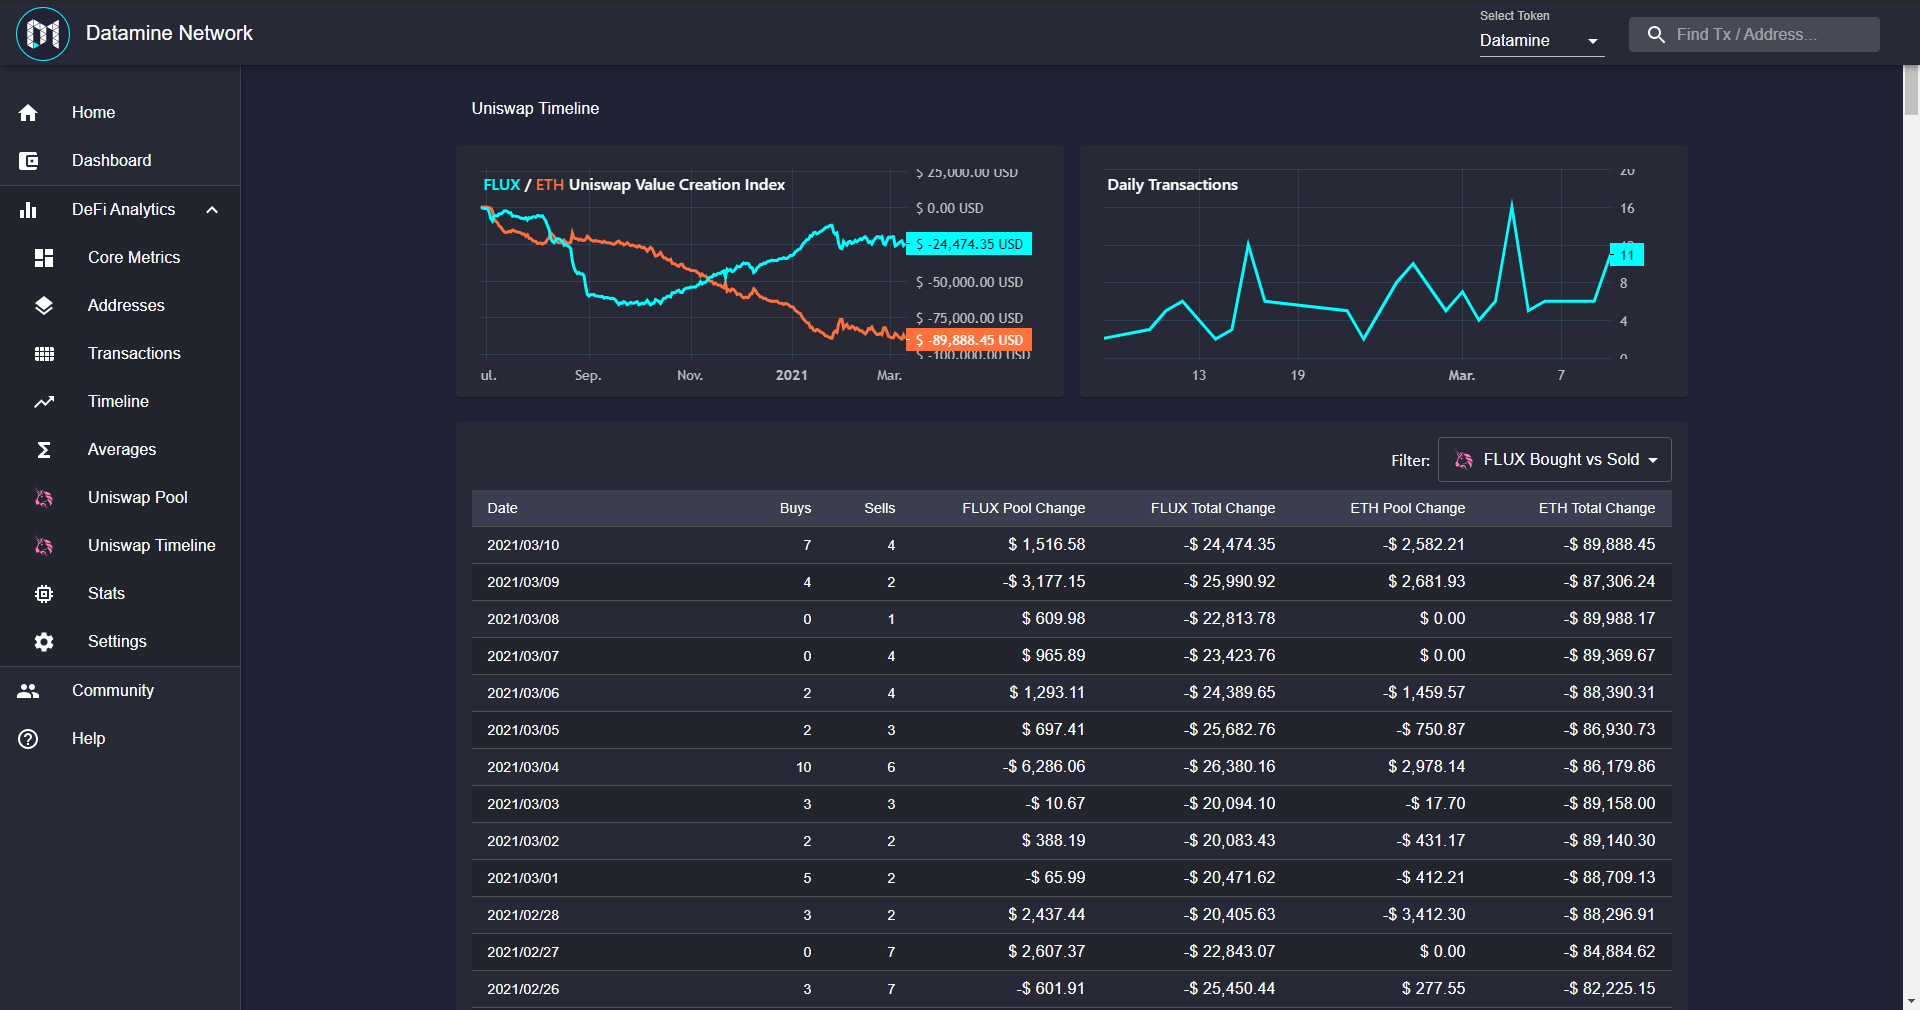Open Help in sidebar
The image size is (1920, 1010).
pos(120,739)
